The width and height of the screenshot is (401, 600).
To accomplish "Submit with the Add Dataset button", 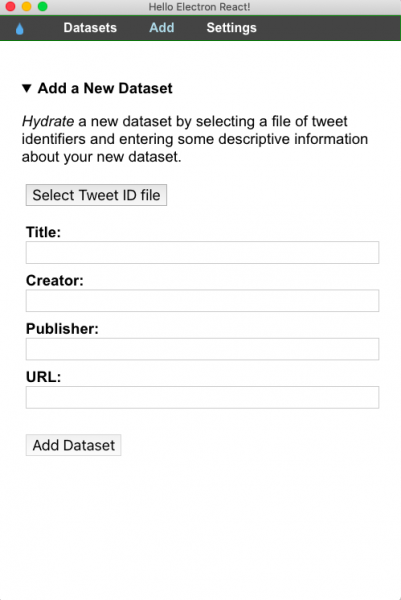I will [73, 445].
